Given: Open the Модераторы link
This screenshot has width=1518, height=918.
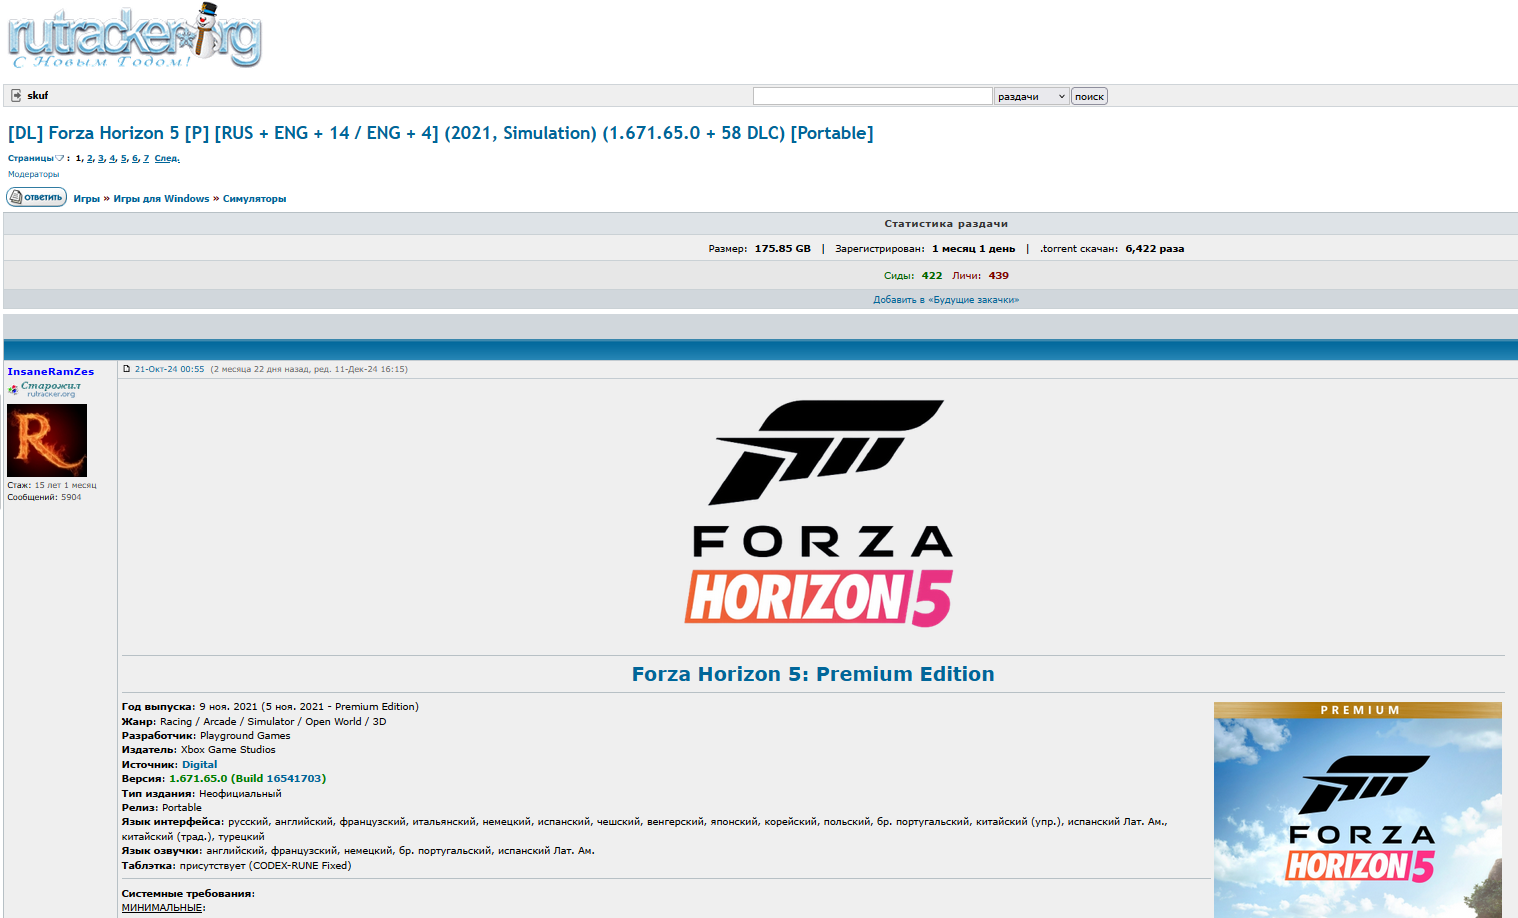Looking at the screenshot, I should 34,174.
